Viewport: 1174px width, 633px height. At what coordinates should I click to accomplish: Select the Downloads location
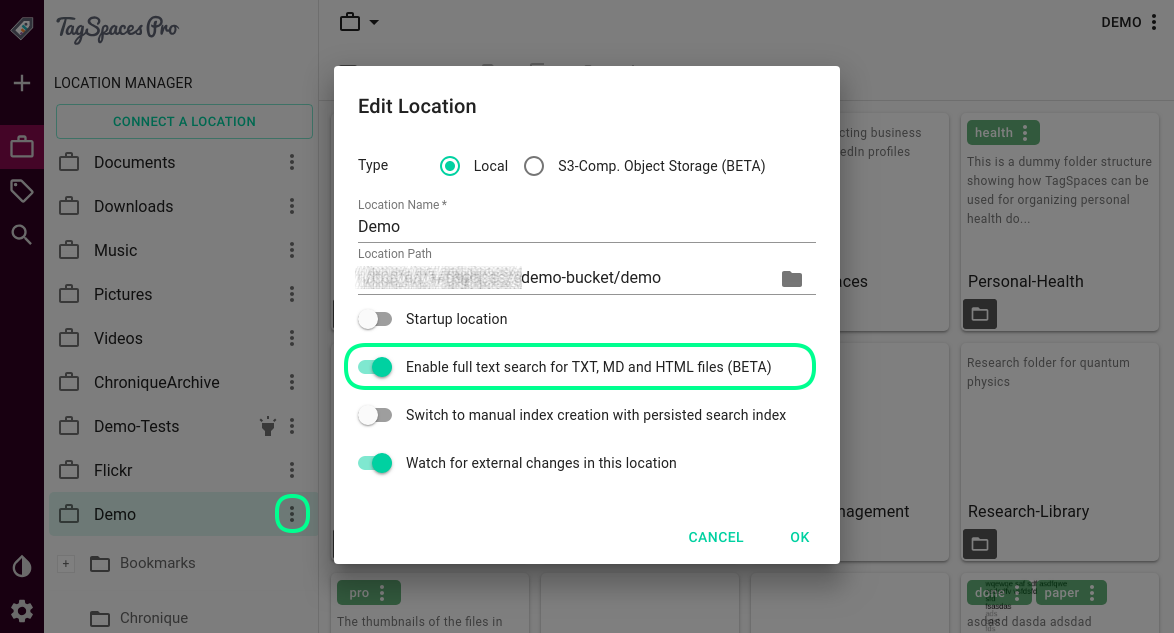click(133, 206)
